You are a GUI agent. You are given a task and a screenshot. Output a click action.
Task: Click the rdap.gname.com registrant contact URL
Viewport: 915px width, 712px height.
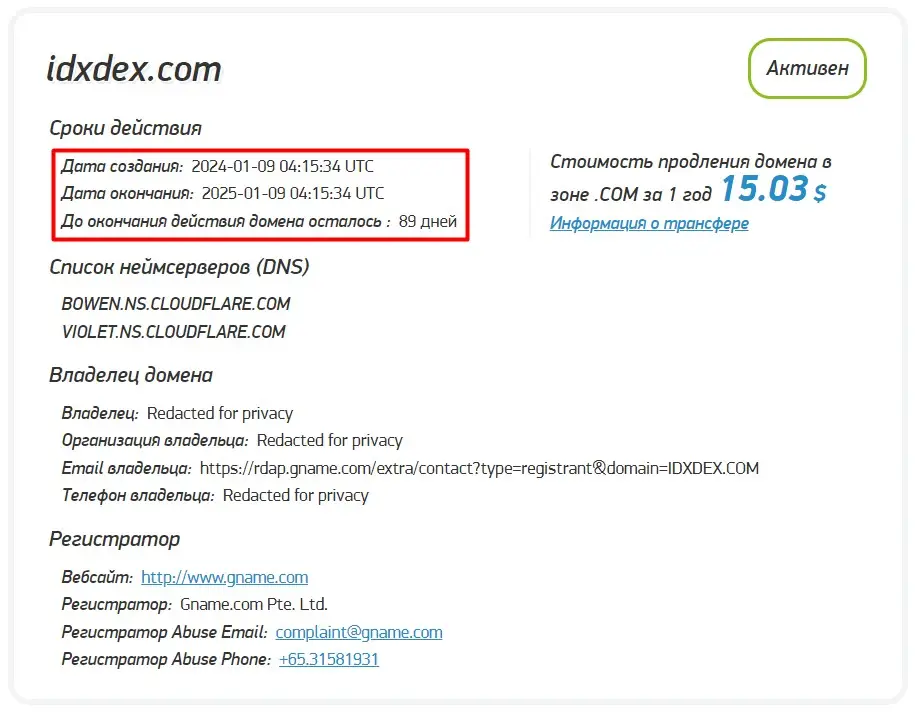479,468
